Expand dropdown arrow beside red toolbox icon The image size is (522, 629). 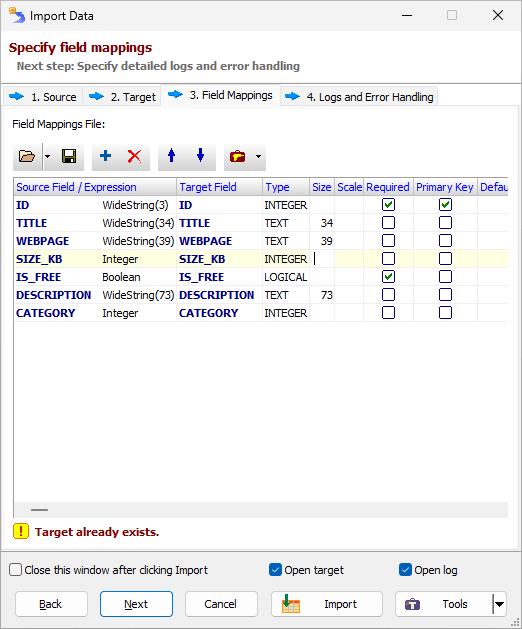pos(258,156)
